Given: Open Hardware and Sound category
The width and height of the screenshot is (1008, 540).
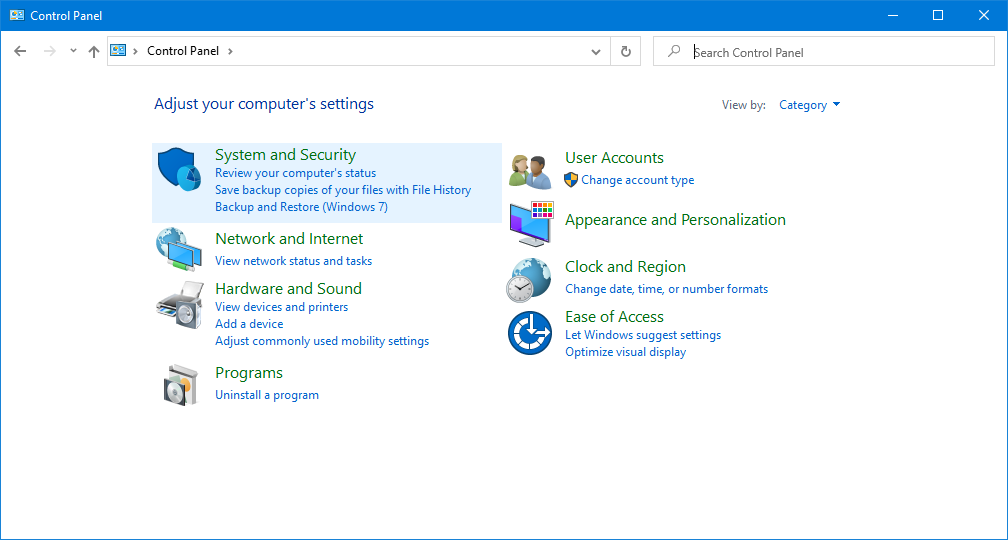Looking at the screenshot, I should click(289, 289).
